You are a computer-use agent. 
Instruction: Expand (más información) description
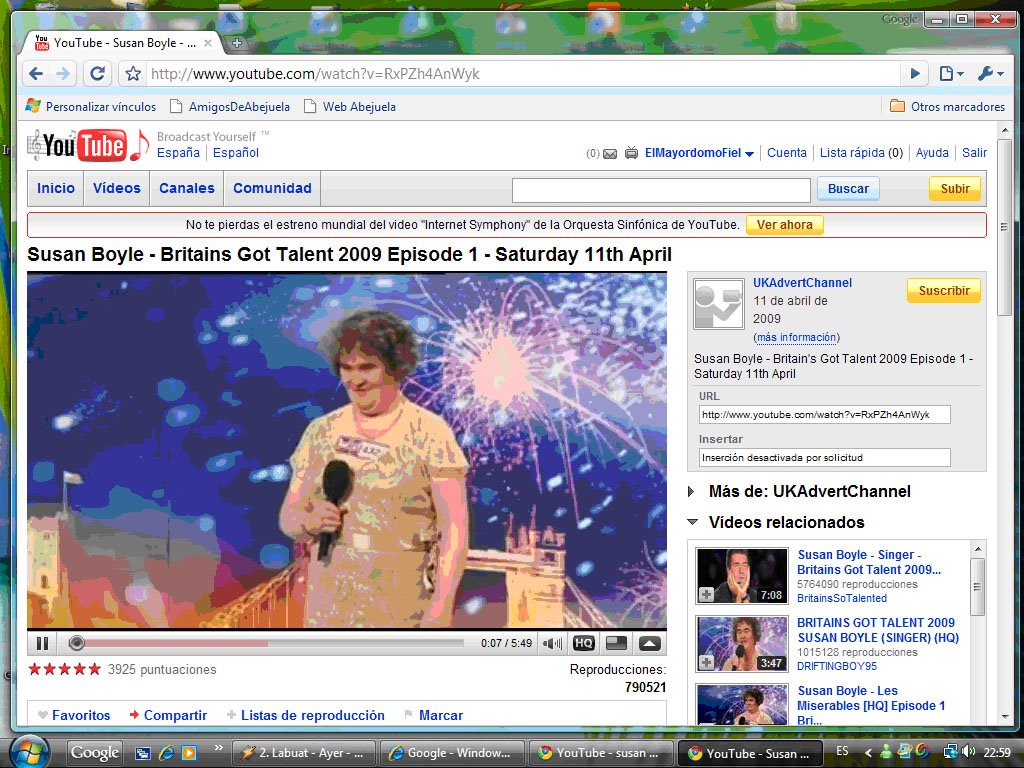tap(796, 337)
